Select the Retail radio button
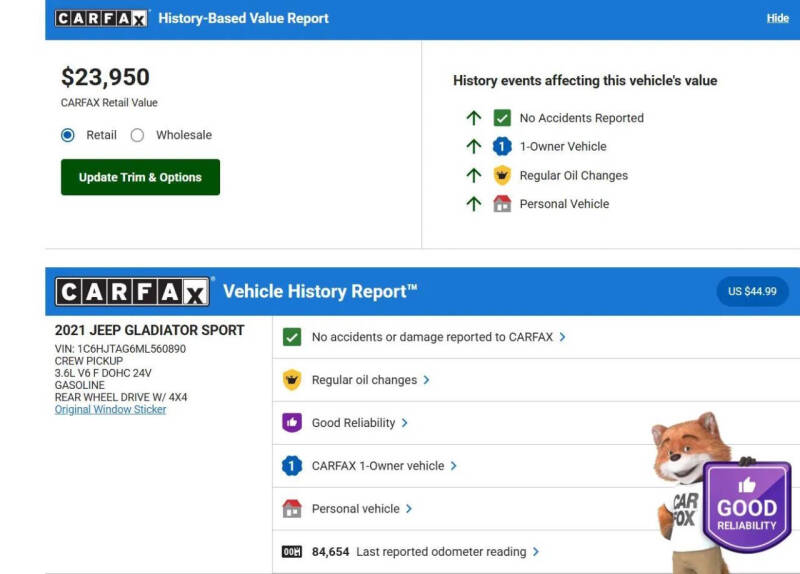Viewport: 800px width, 574px height. click(x=68, y=135)
